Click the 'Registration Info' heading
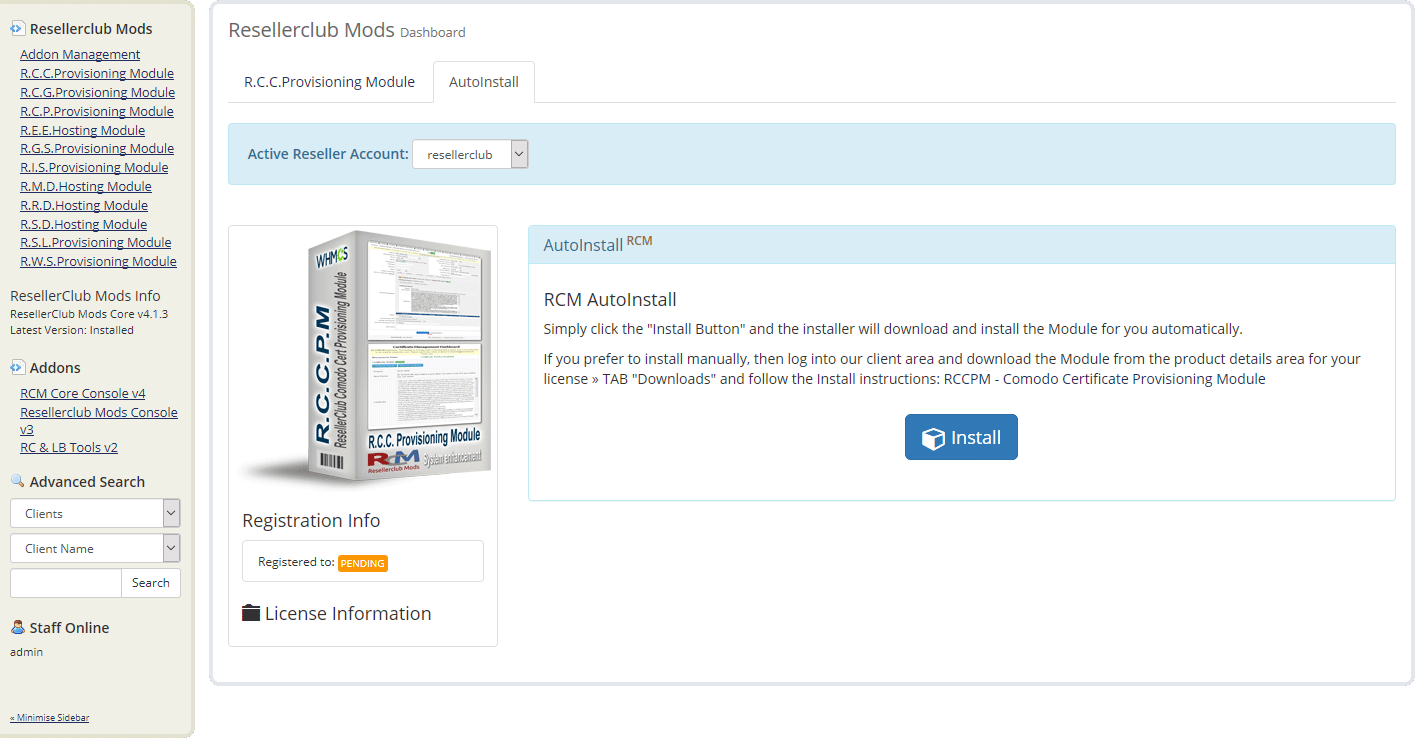Image resolution: width=1415 pixels, height=738 pixels. (311, 520)
